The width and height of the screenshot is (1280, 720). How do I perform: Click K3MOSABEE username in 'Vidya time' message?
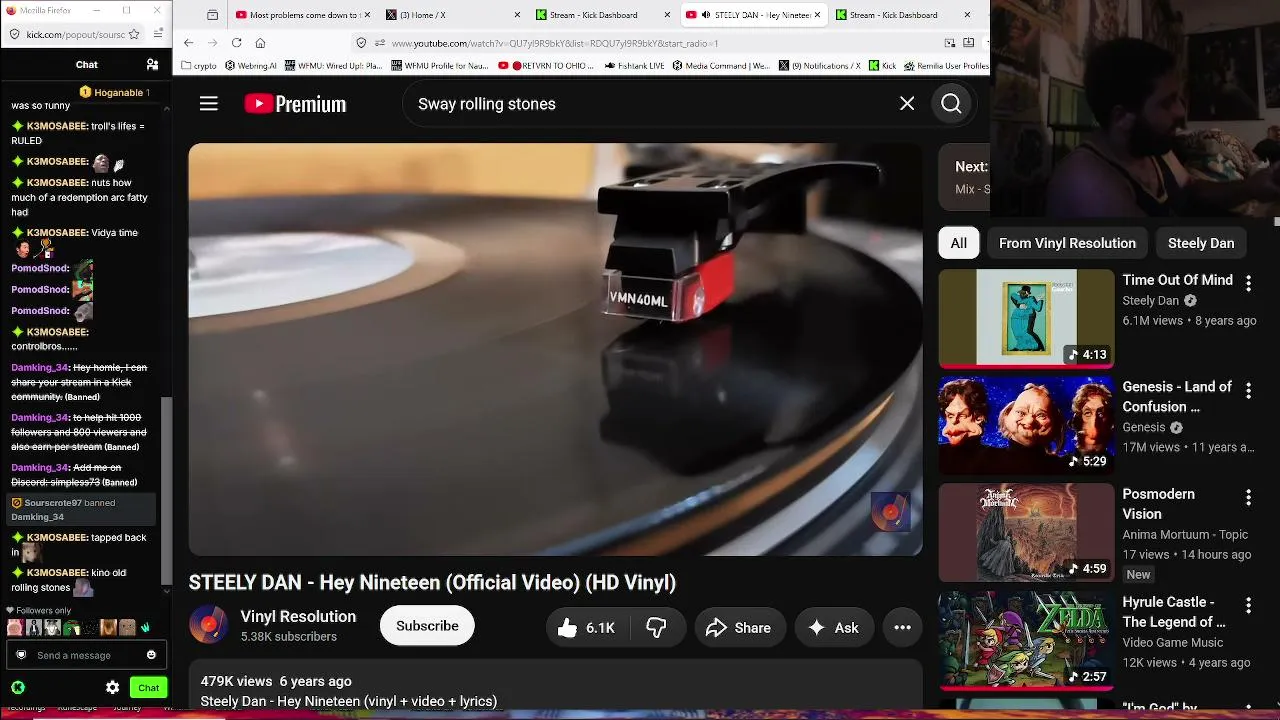tap(57, 233)
